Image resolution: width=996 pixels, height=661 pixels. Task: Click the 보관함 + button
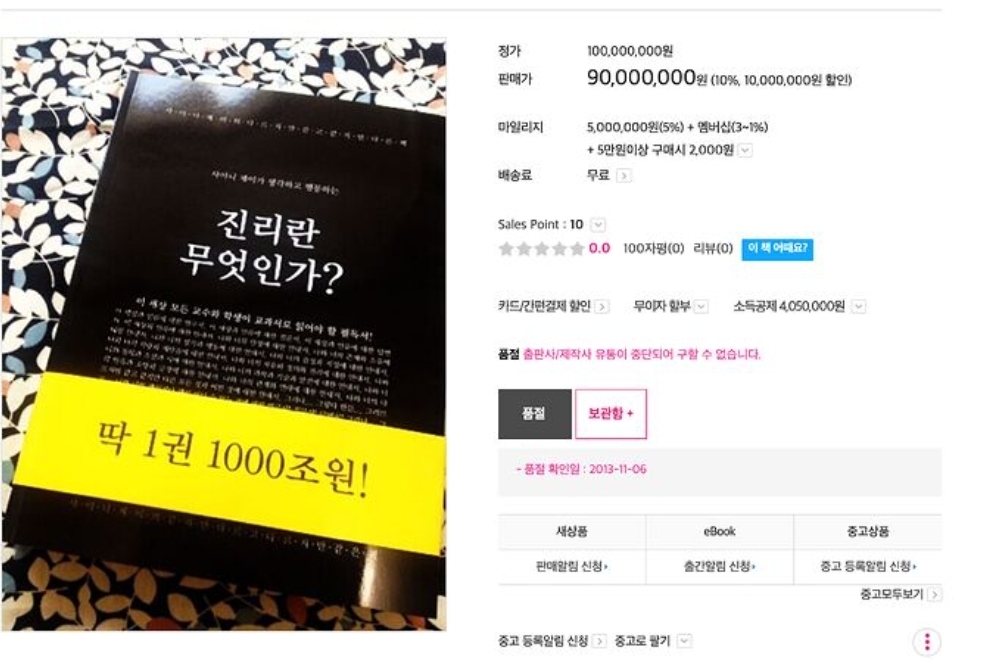[610, 414]
